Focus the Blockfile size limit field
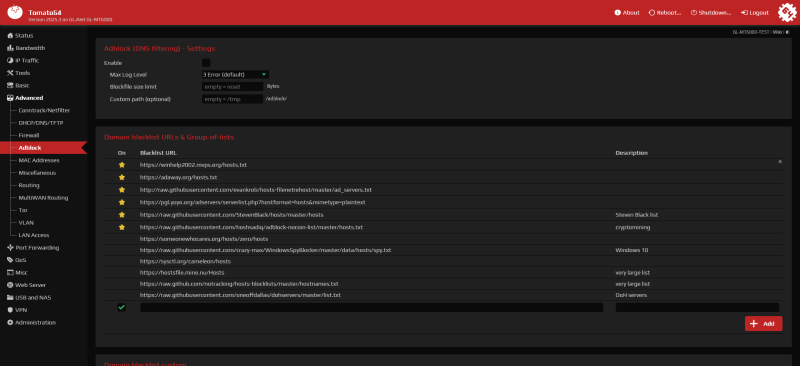The height and width of the screenshot is (366, 800). point(233,87)
